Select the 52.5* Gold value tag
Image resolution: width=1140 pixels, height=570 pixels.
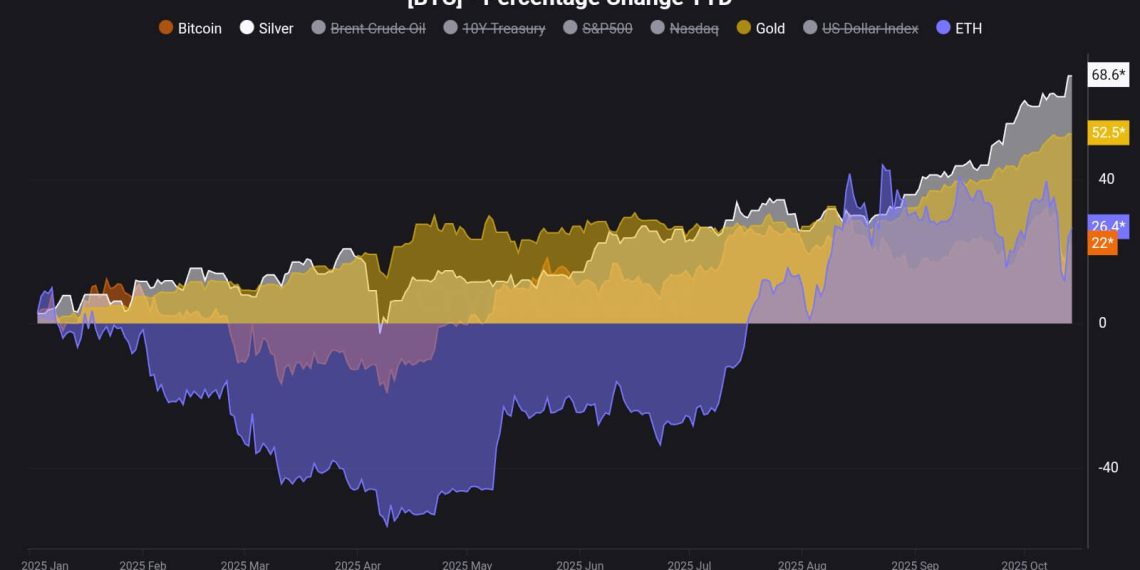click(1109, 132)
